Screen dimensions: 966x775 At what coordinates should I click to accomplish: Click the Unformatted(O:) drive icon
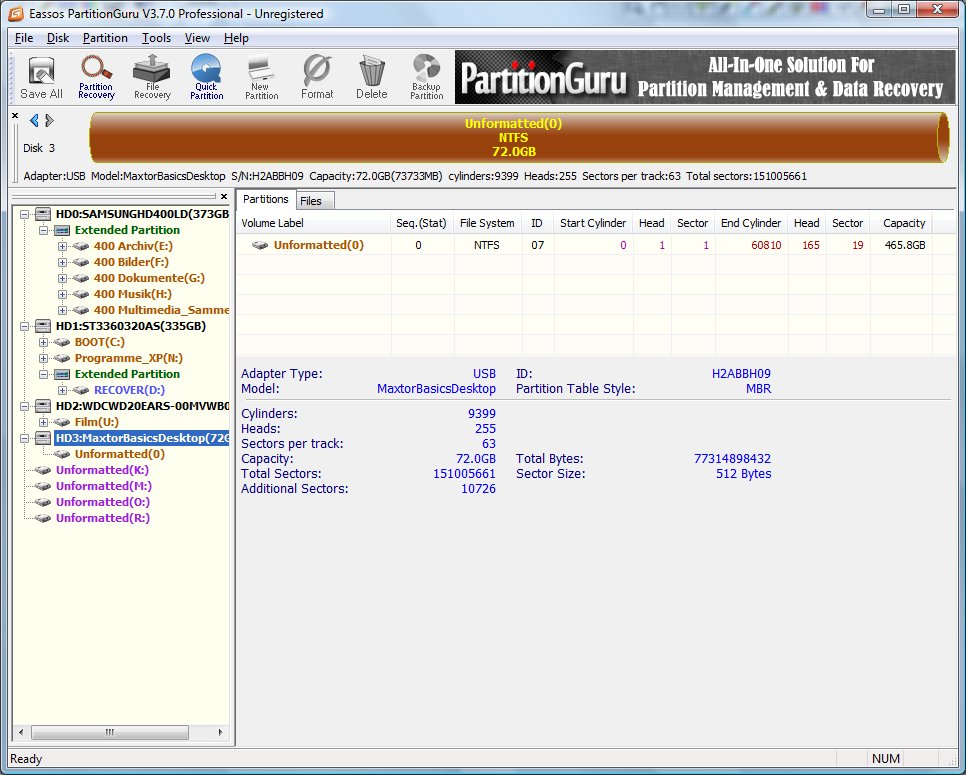(x=43, y=502)
